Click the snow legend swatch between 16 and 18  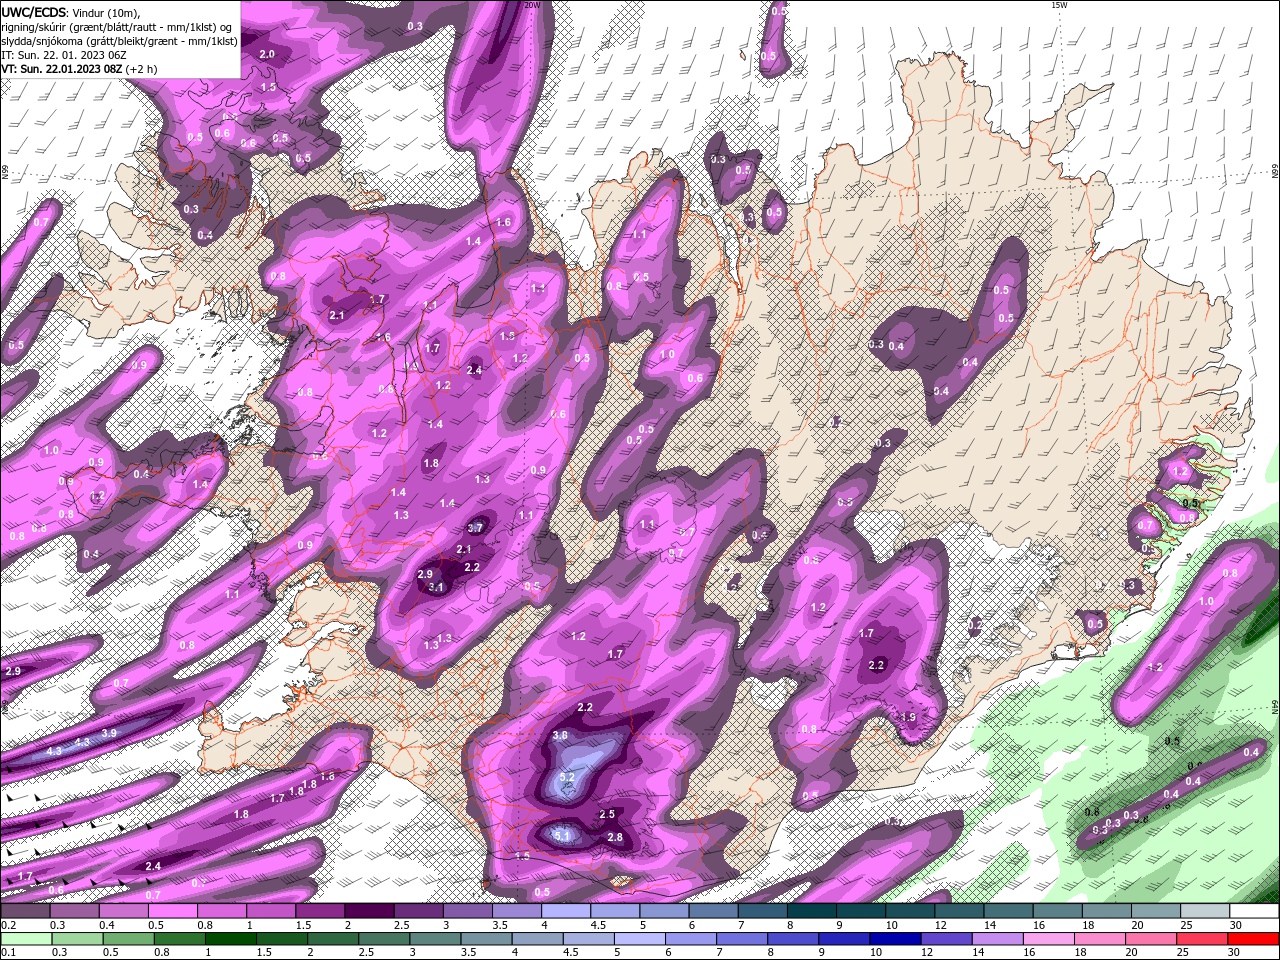(1056, 911)
